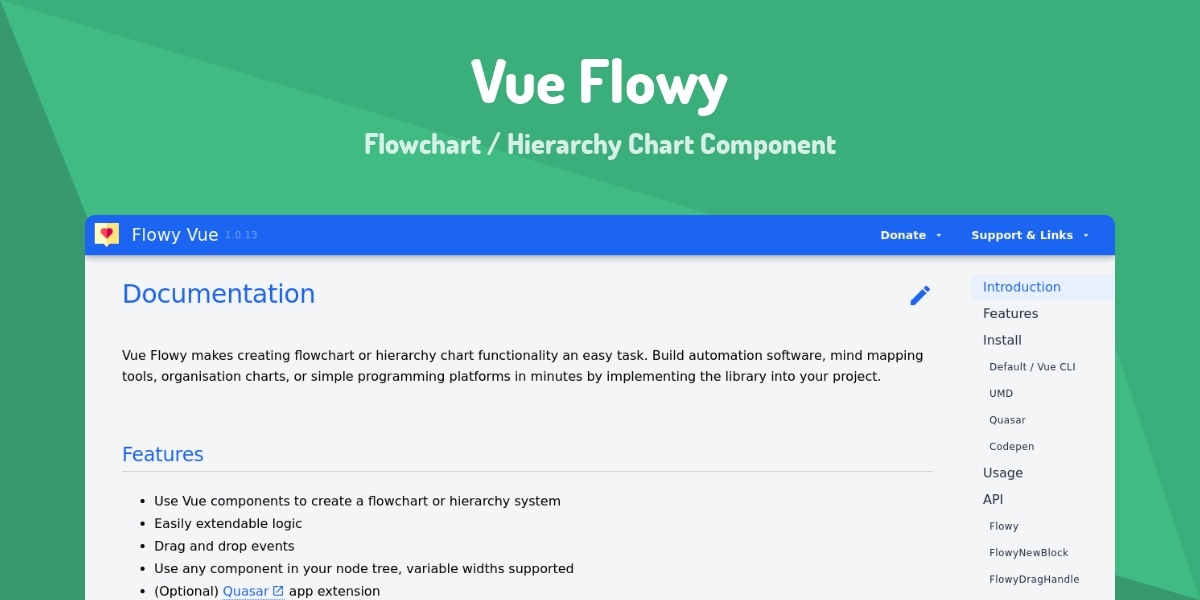
Task: Click the pencil edit icon beside Documentation
Action: 920,295
